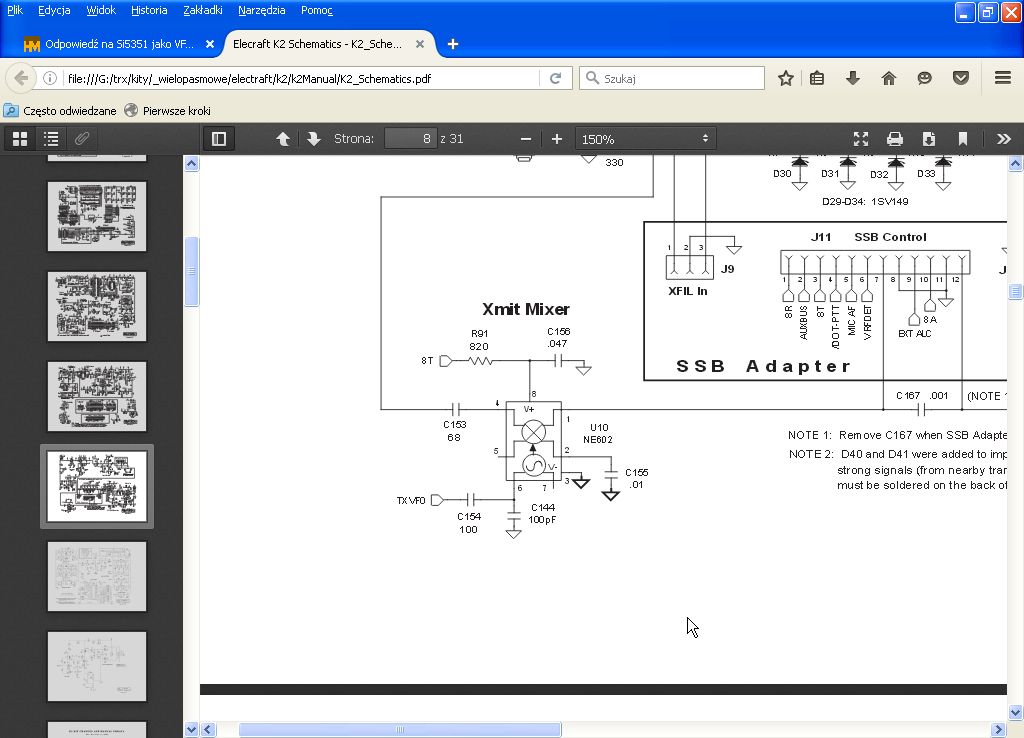Viewport: 1024px width, 738px height.
Task: Toggle the PDF sidebar panel
Action: (219, 139)
